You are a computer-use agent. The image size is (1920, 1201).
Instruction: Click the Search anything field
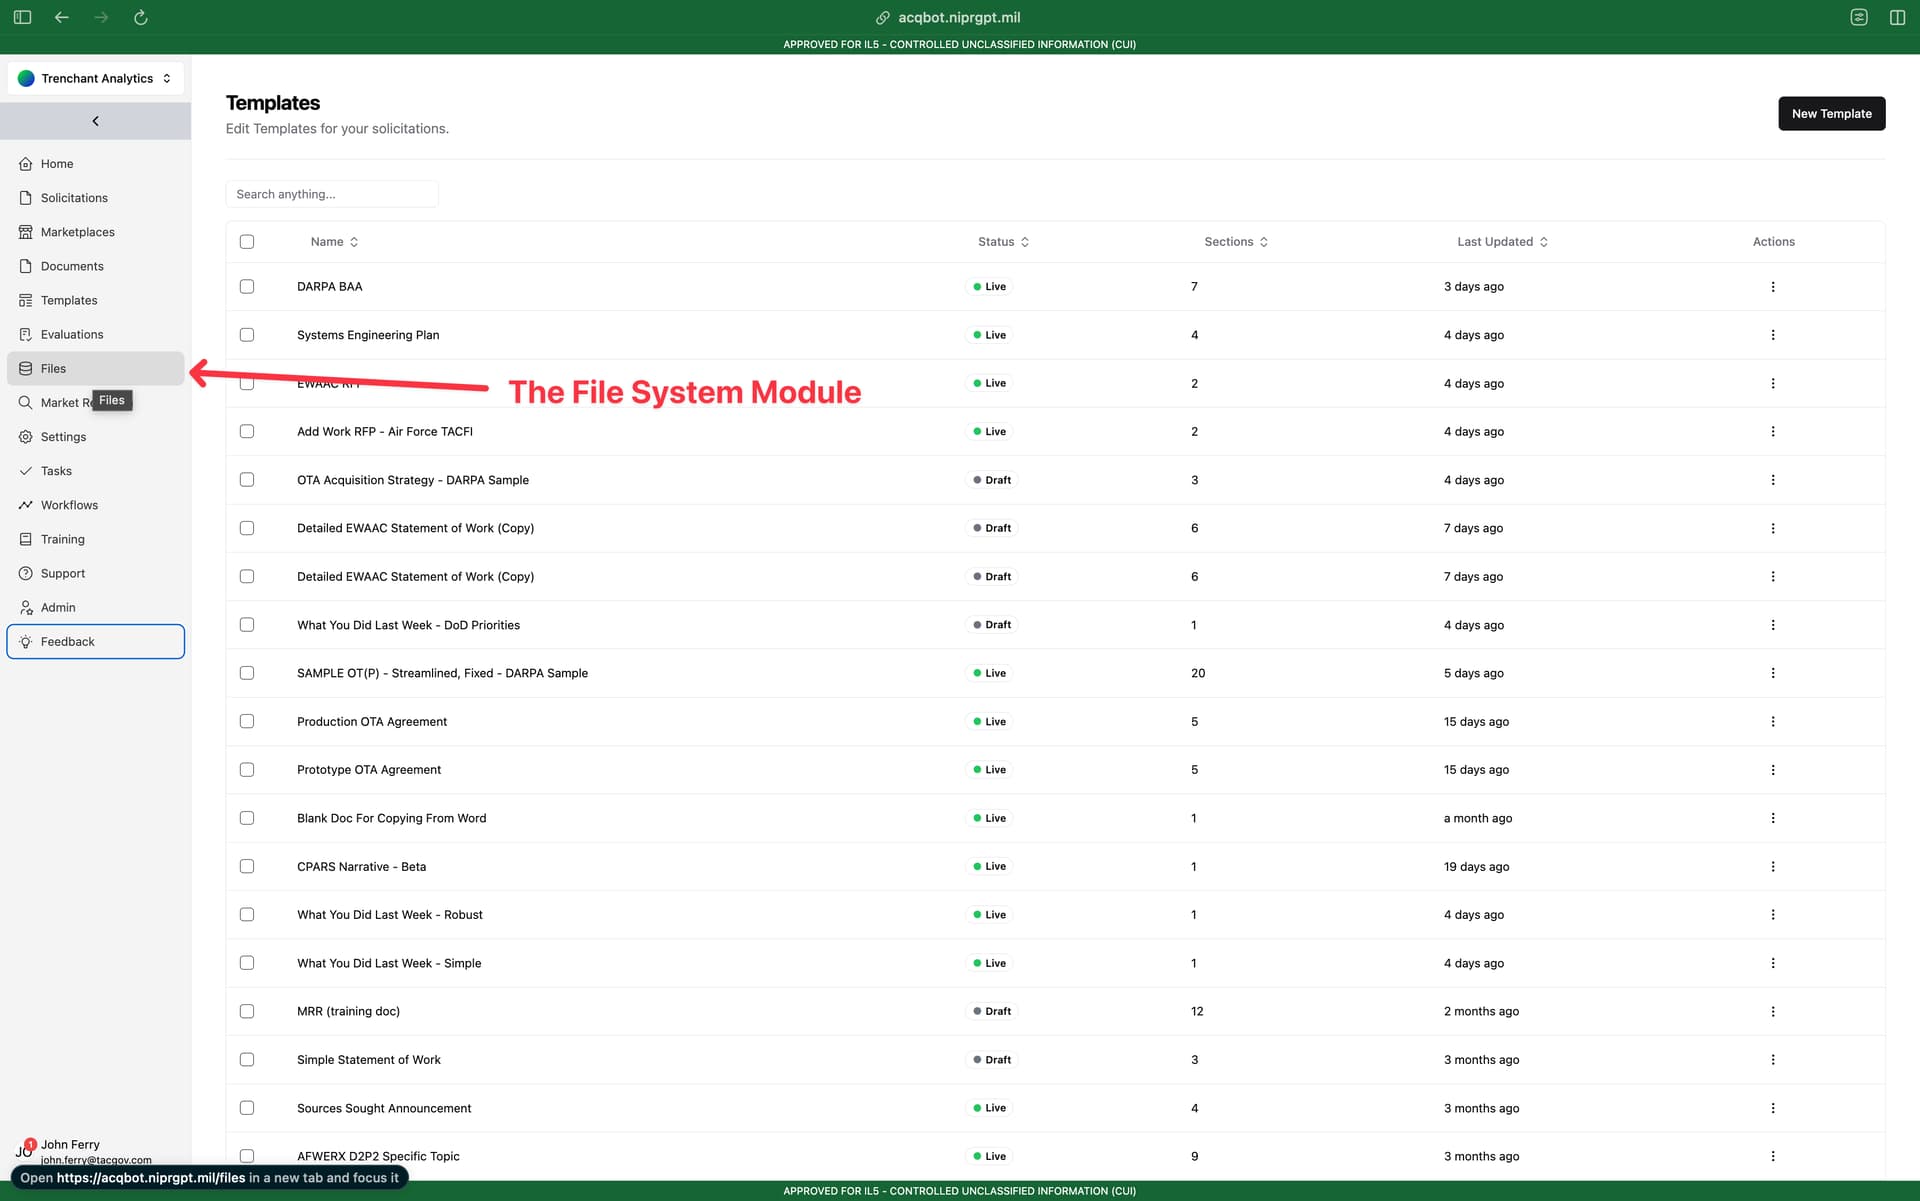[332, 194]
